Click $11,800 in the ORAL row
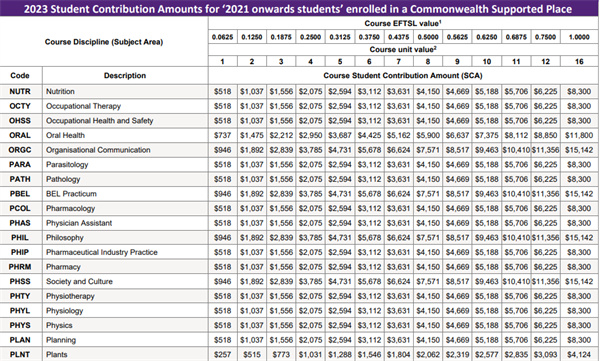Viewport: 600px width, 361px height. pyautogui.click(x=579, y=135)
